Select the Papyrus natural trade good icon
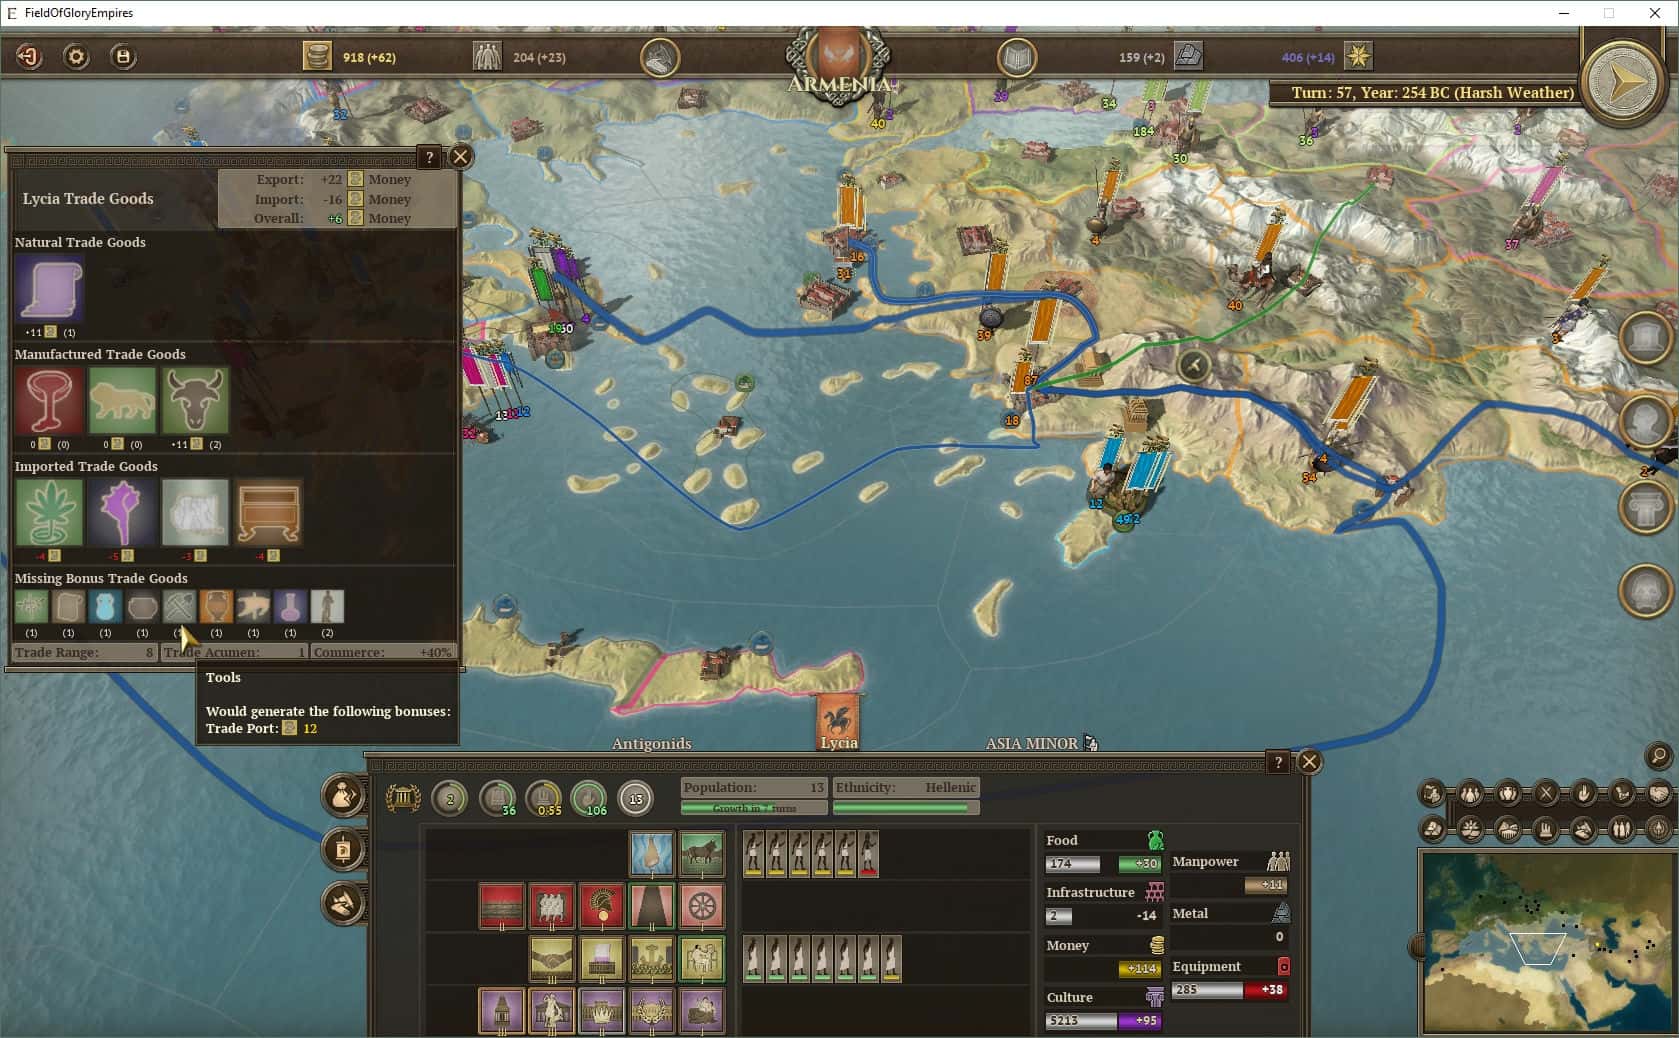 [x=47, y=291]
